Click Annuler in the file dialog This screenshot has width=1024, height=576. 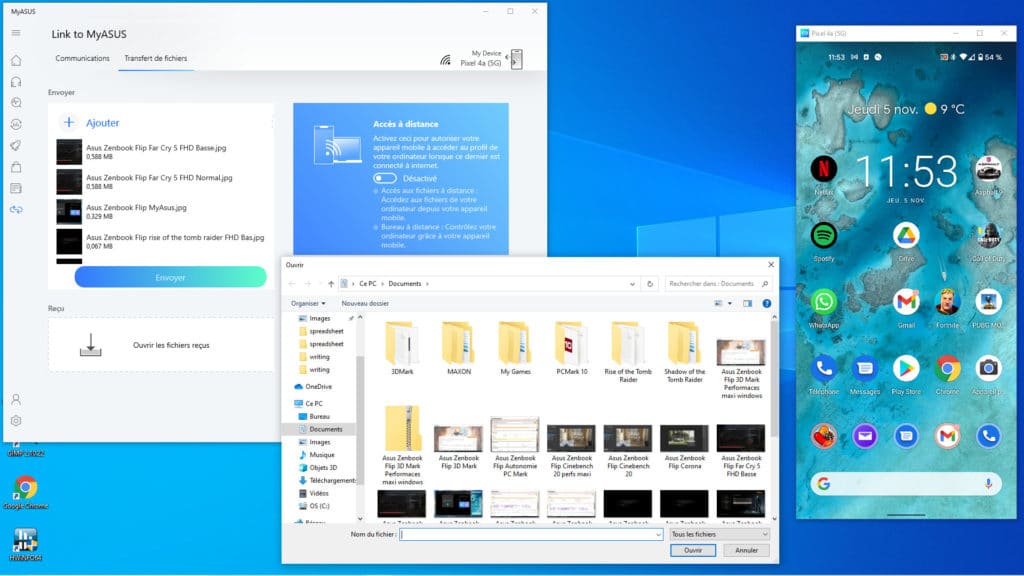tap(746, 551)
